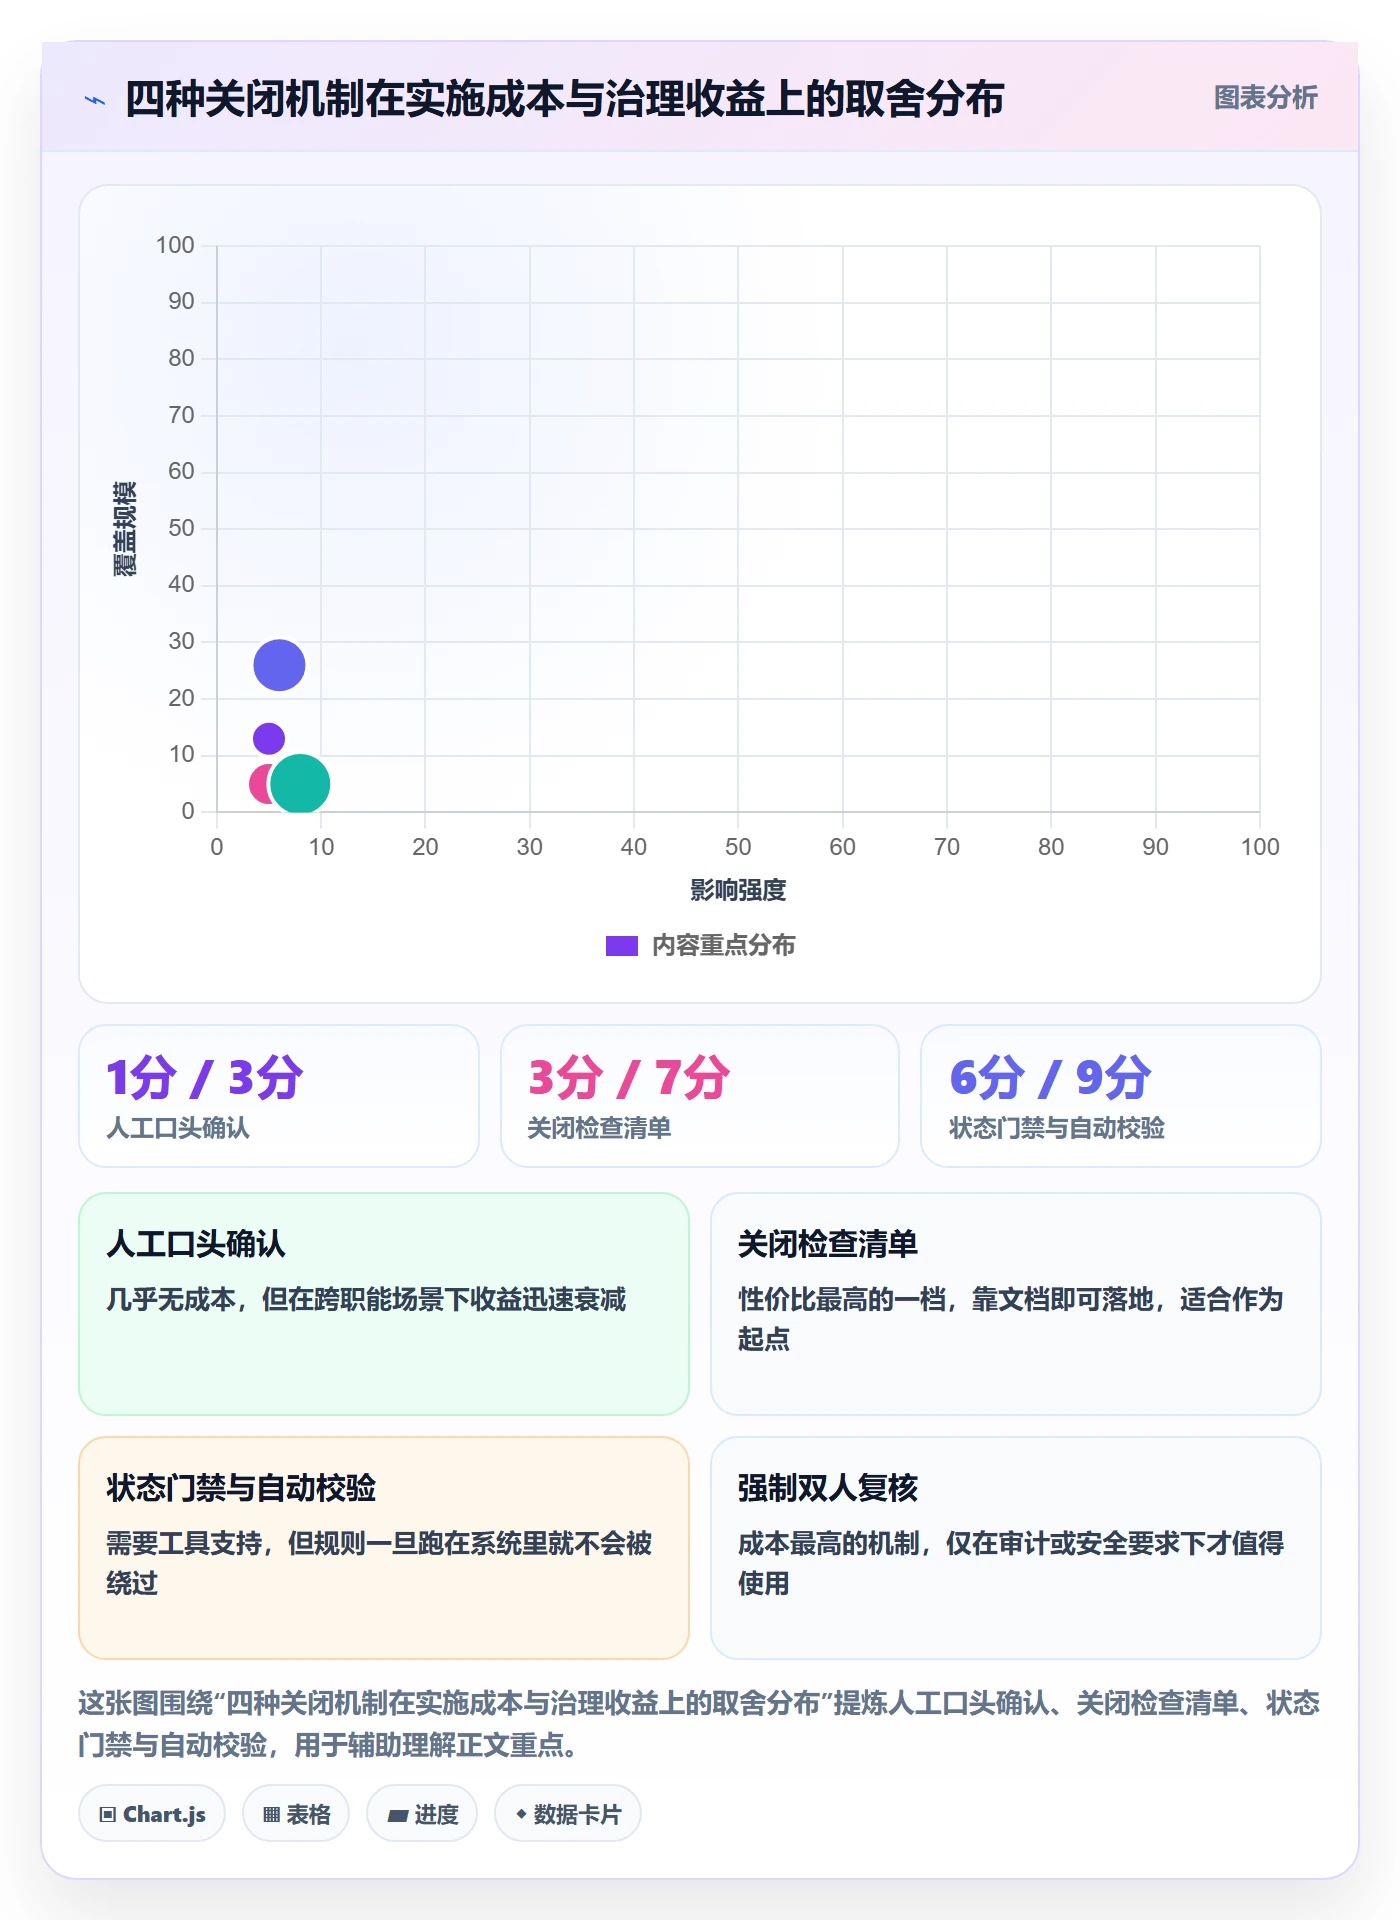Click the 影响强度 x-axis title
1400x1920 pixels.
(x=738, y=890)
